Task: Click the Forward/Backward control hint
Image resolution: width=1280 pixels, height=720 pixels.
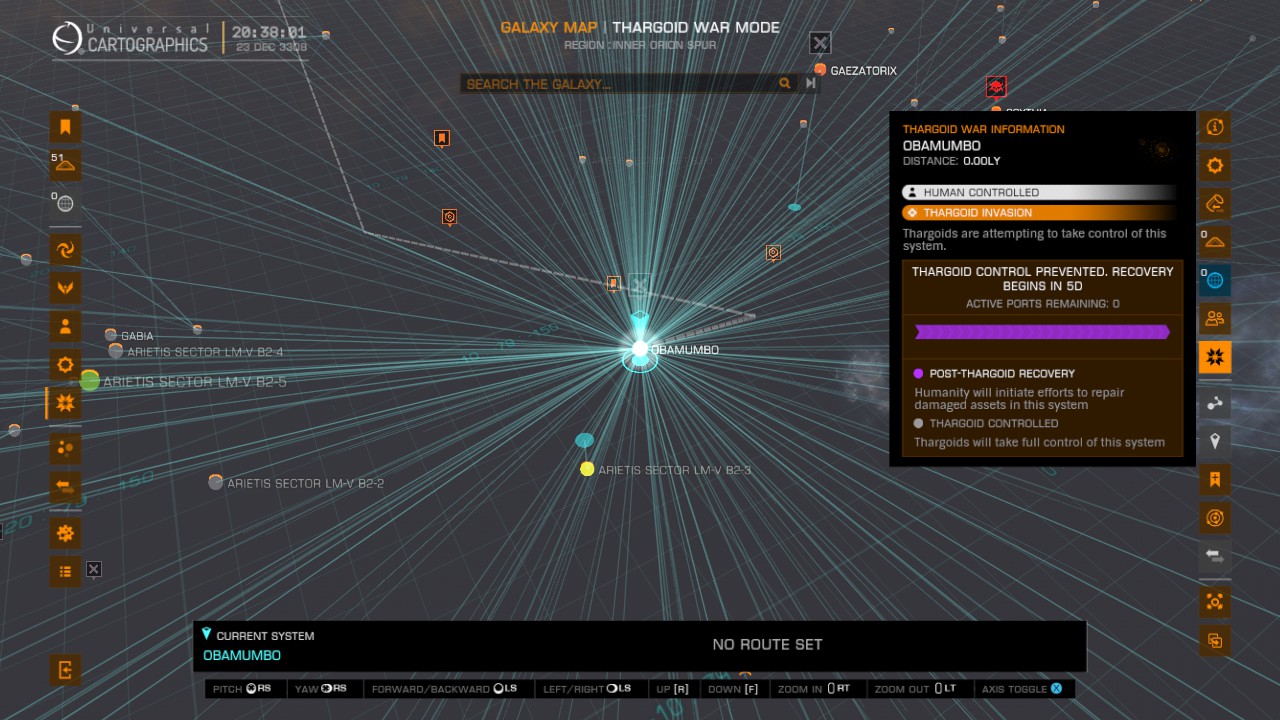Action: point(445,689)
